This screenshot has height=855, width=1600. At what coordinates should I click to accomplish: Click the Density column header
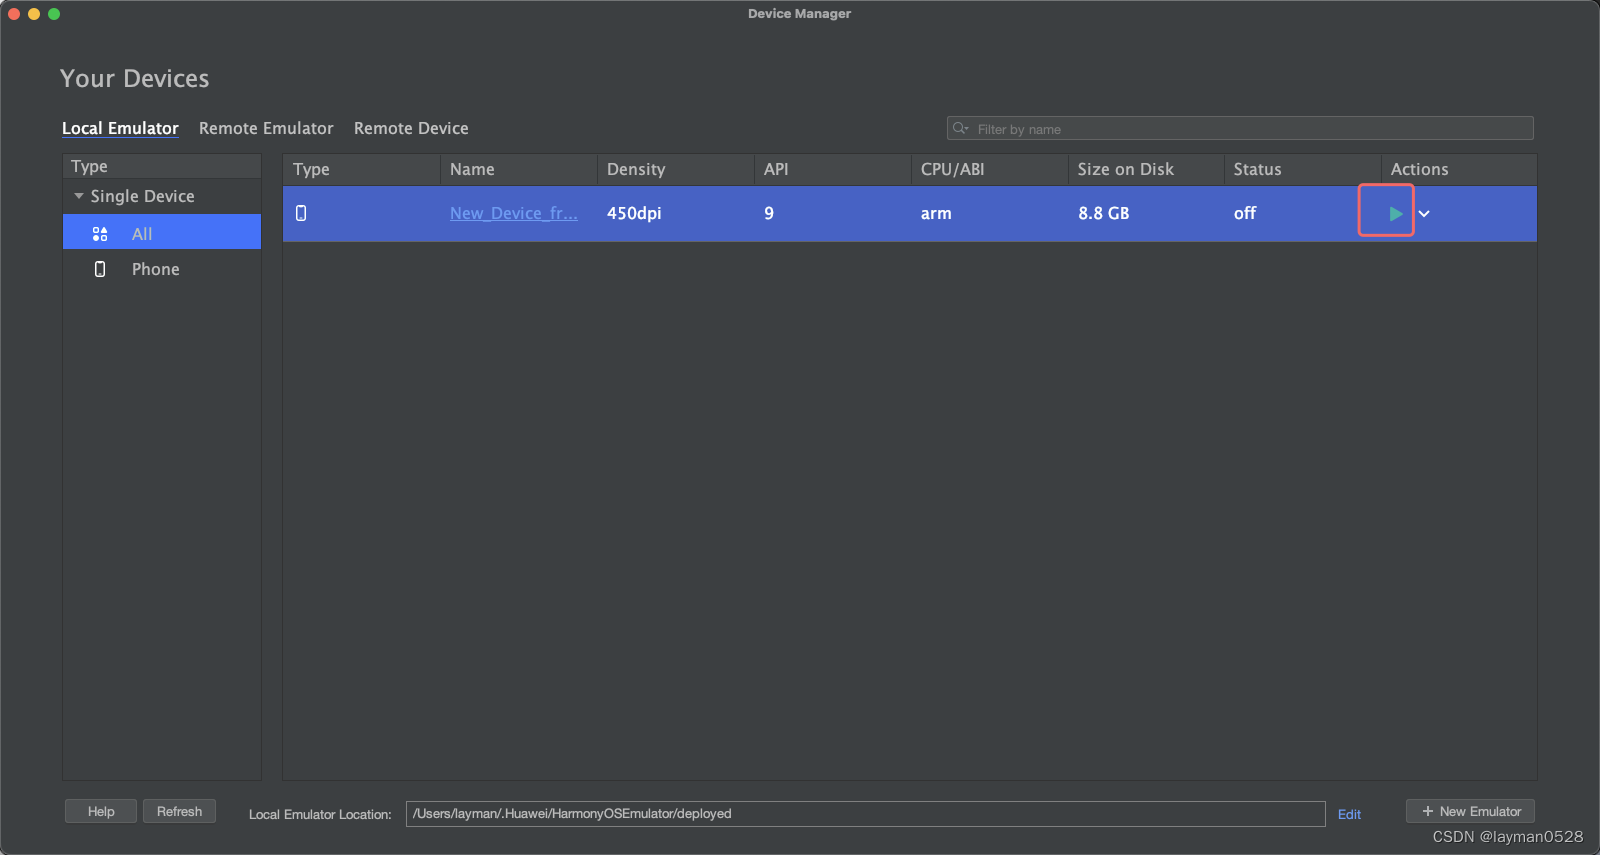point(676,169)
